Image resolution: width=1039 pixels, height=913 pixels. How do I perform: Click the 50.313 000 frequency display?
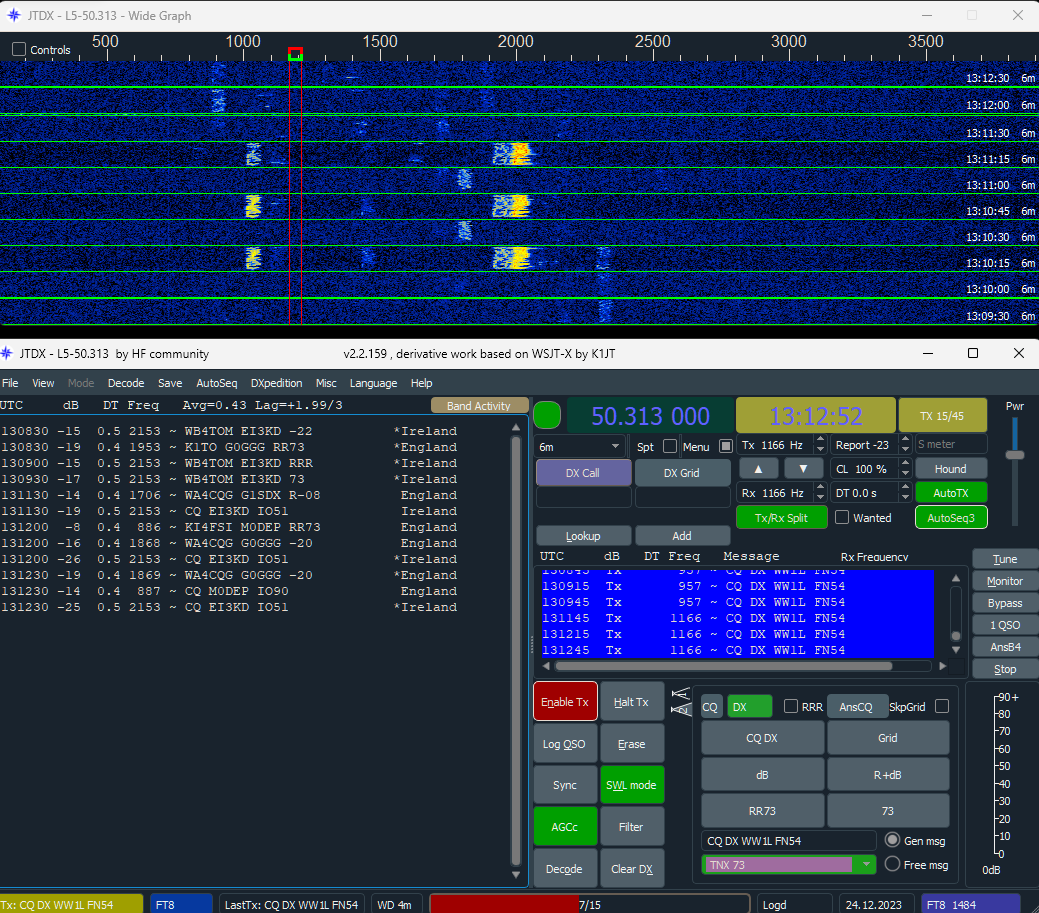point(650,415)
